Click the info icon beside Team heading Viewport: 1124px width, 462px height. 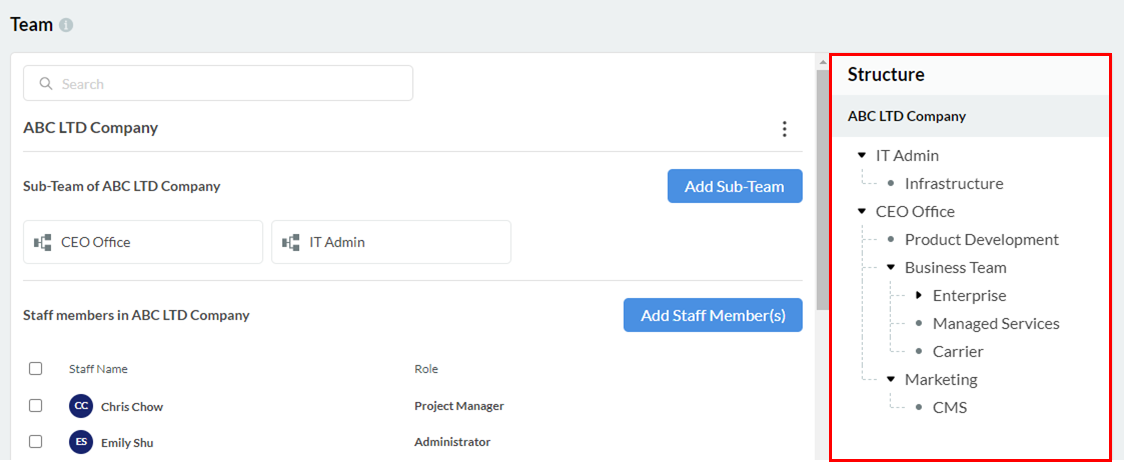(x=66, y=25)
